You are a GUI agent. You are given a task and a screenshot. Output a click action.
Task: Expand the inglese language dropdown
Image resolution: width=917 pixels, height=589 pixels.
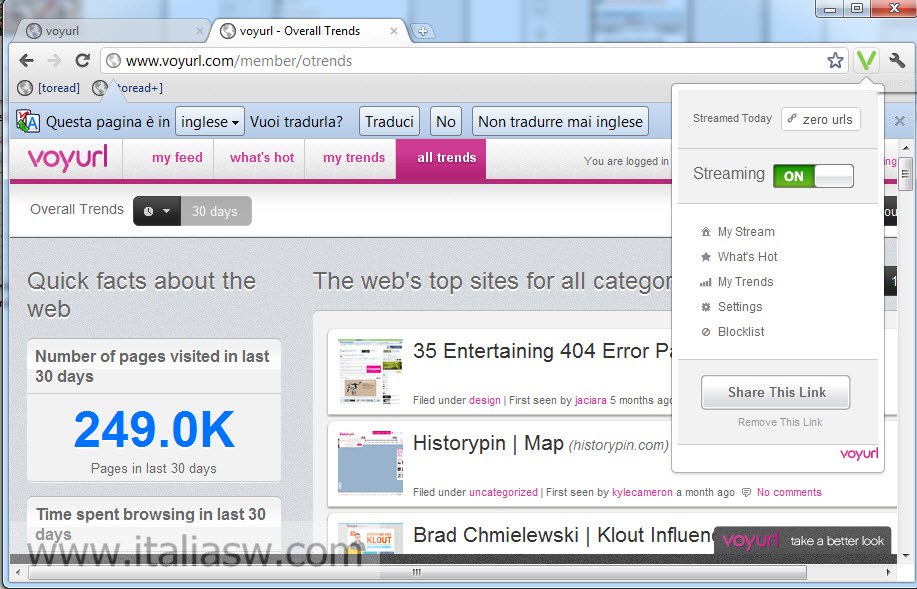point(209,122)
